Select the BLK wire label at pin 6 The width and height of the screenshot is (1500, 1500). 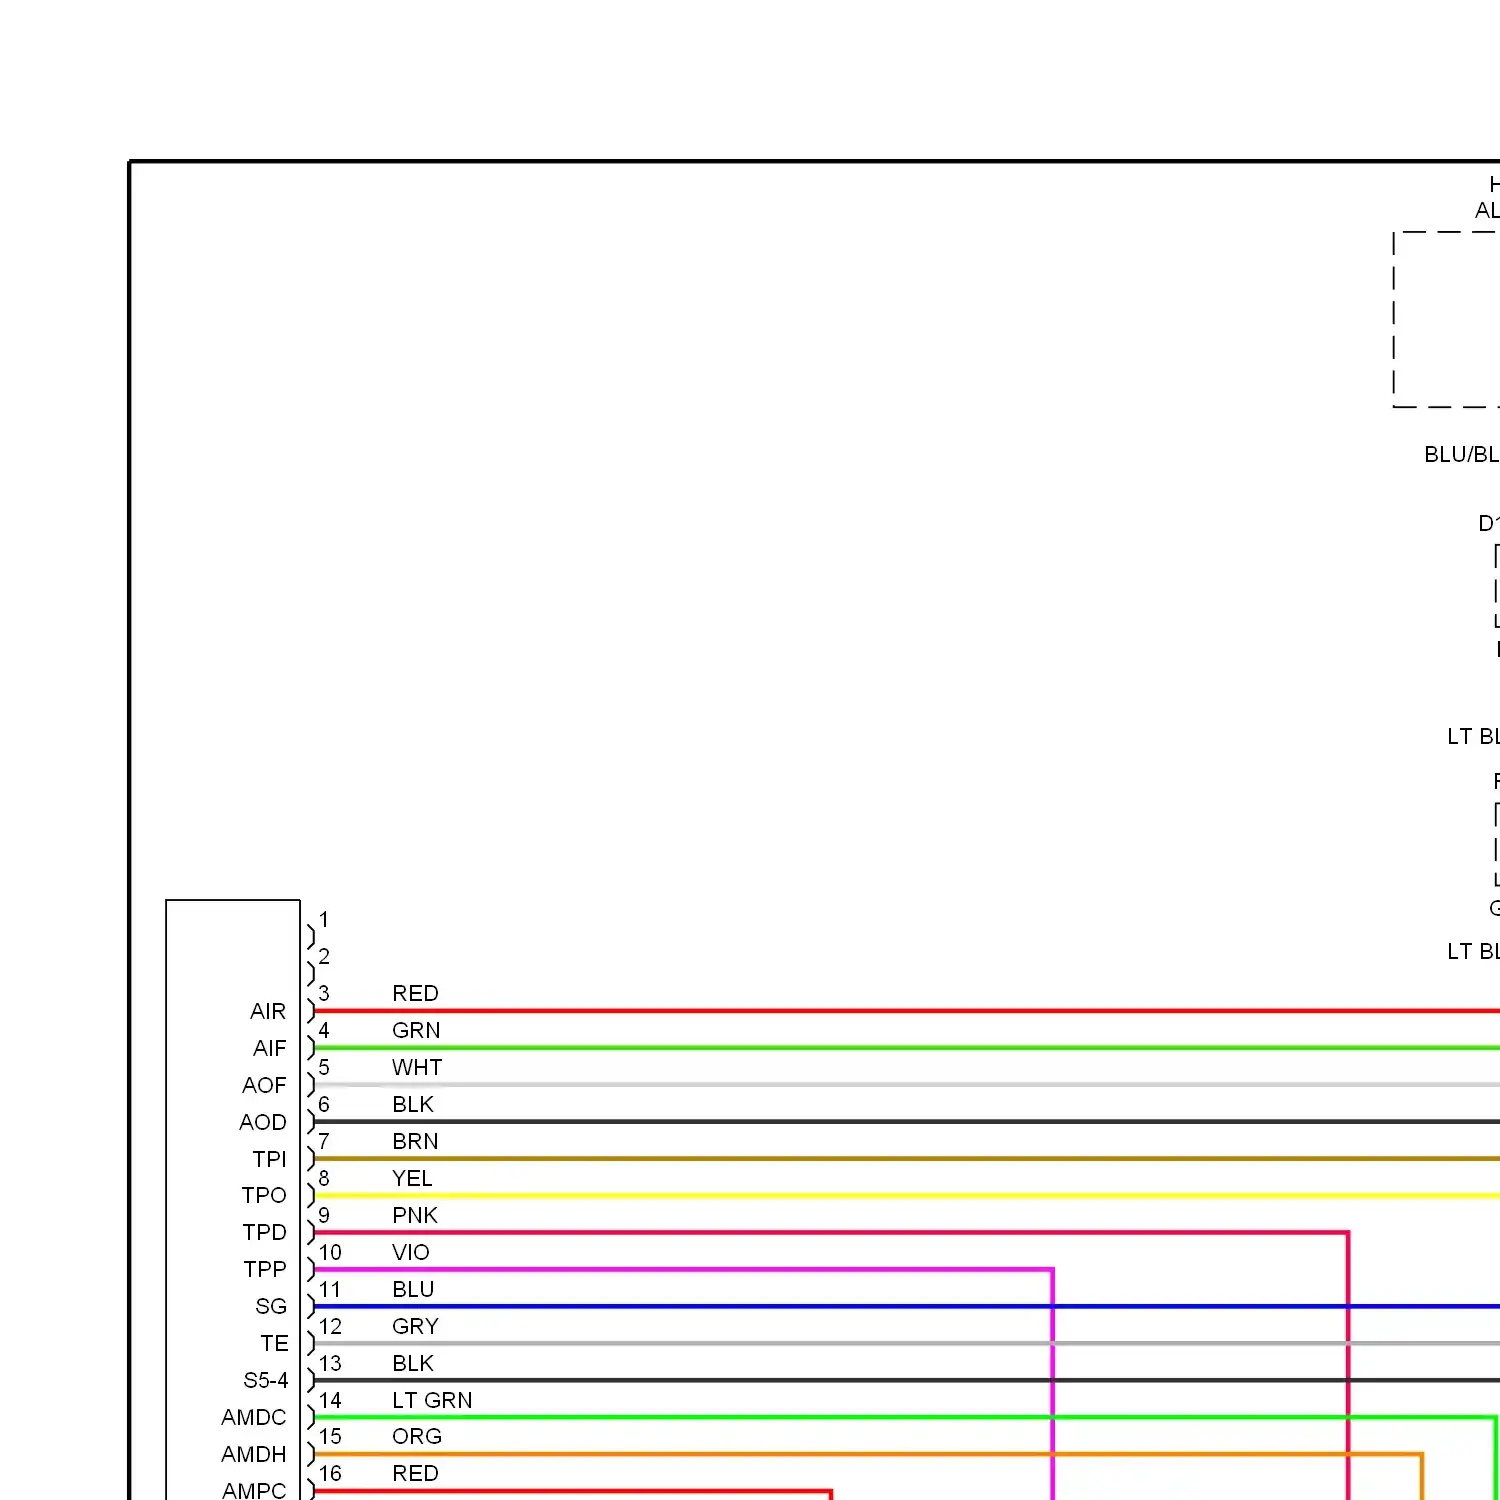pos(413,1104)
